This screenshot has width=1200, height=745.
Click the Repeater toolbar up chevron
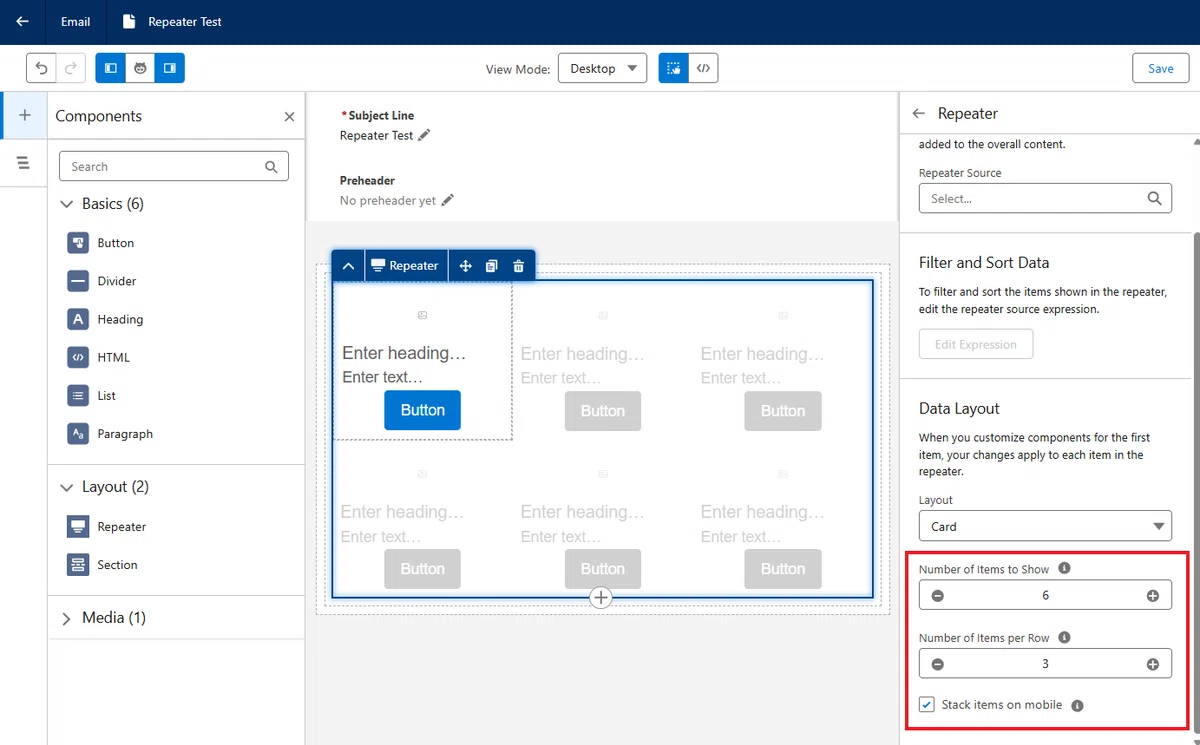pyautogui.click(x=348, y=266)
